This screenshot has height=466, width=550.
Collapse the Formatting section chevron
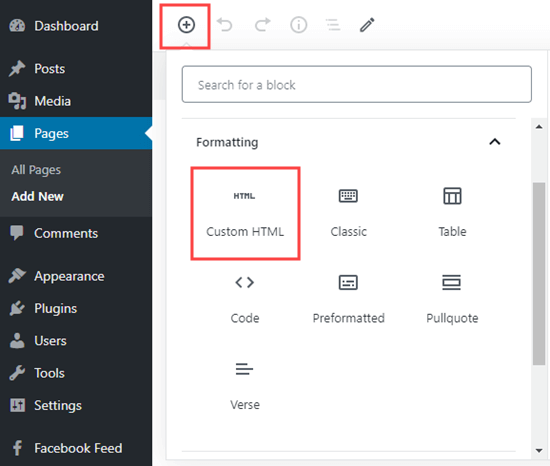click(x=495, y=142)
